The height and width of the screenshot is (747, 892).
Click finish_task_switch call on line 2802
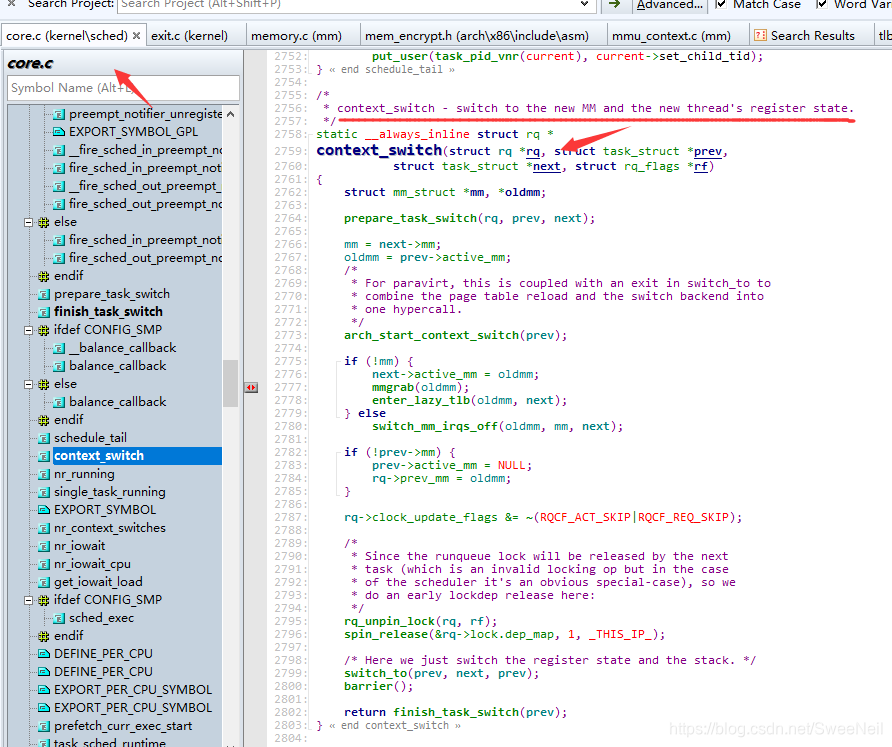(456, 712)
